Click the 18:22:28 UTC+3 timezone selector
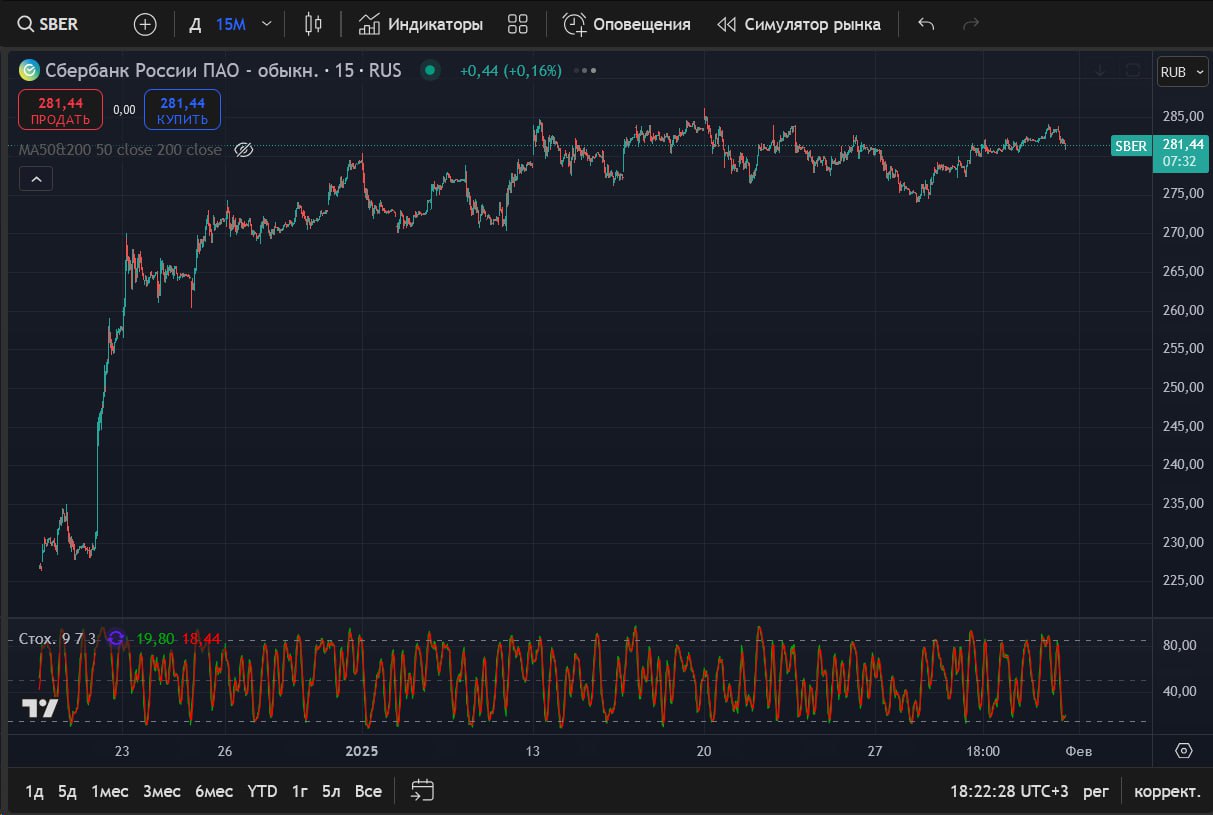The height and width of the screenshot is (815, 1213). [1009, 791]
